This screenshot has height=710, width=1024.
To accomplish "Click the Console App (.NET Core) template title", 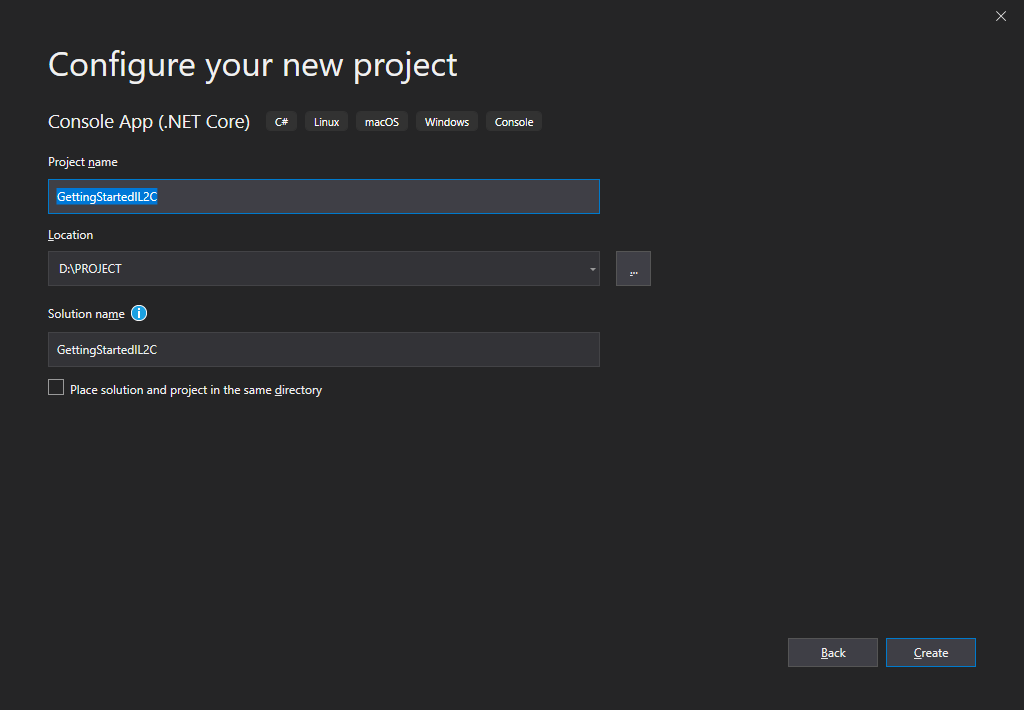I will [x=149, y=122].
